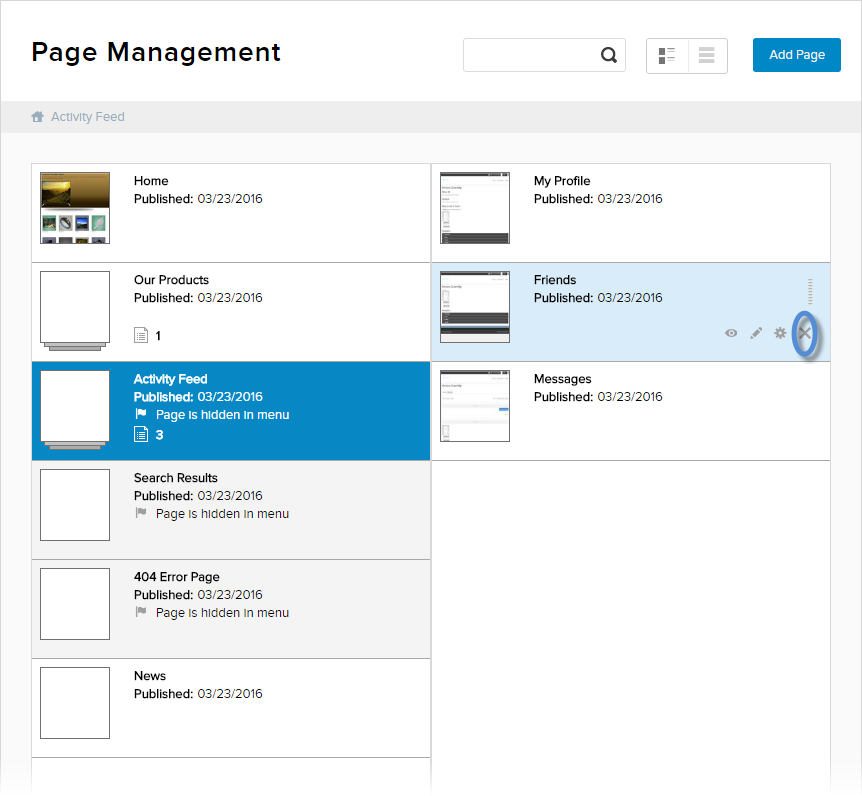Click the Search Results page title
Image resolution: width=862 pixels, height=796 pixels.
coord(176,478)
